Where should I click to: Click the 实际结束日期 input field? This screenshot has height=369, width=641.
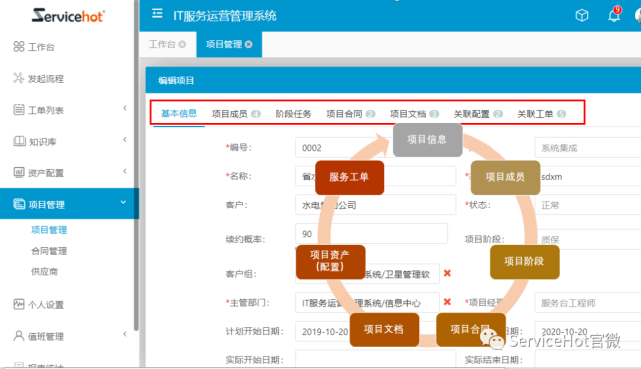tap(587, 359)
